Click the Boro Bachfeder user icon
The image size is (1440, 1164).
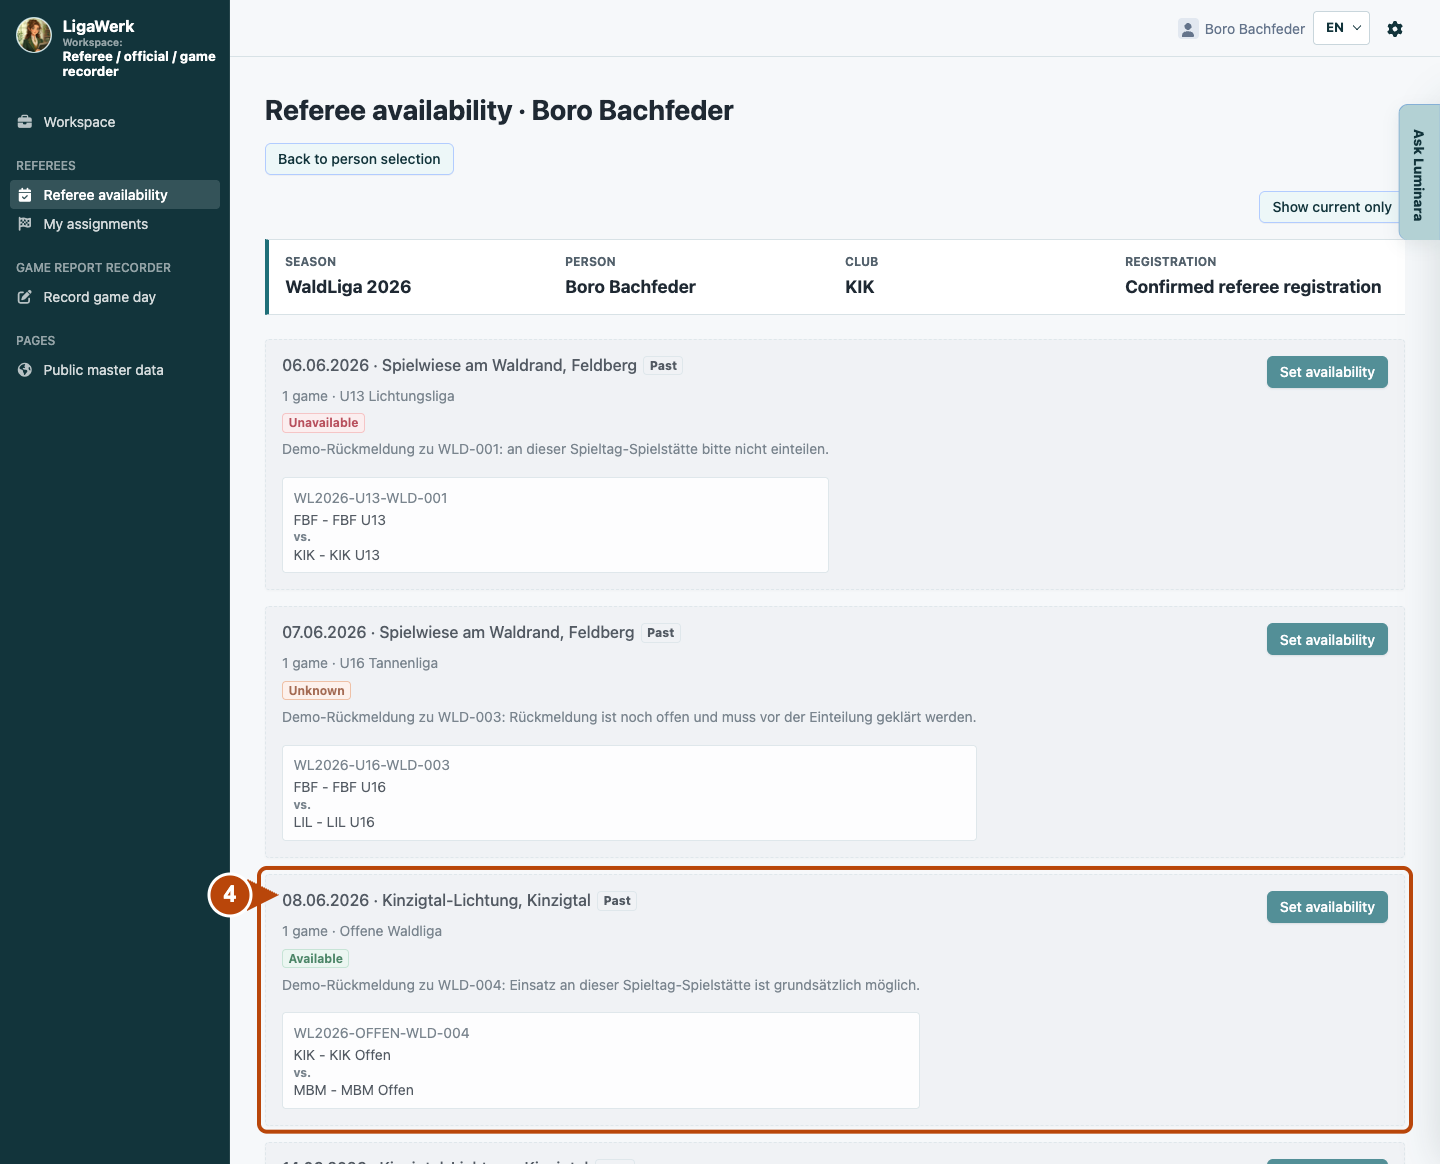[x=1188, y=29]
